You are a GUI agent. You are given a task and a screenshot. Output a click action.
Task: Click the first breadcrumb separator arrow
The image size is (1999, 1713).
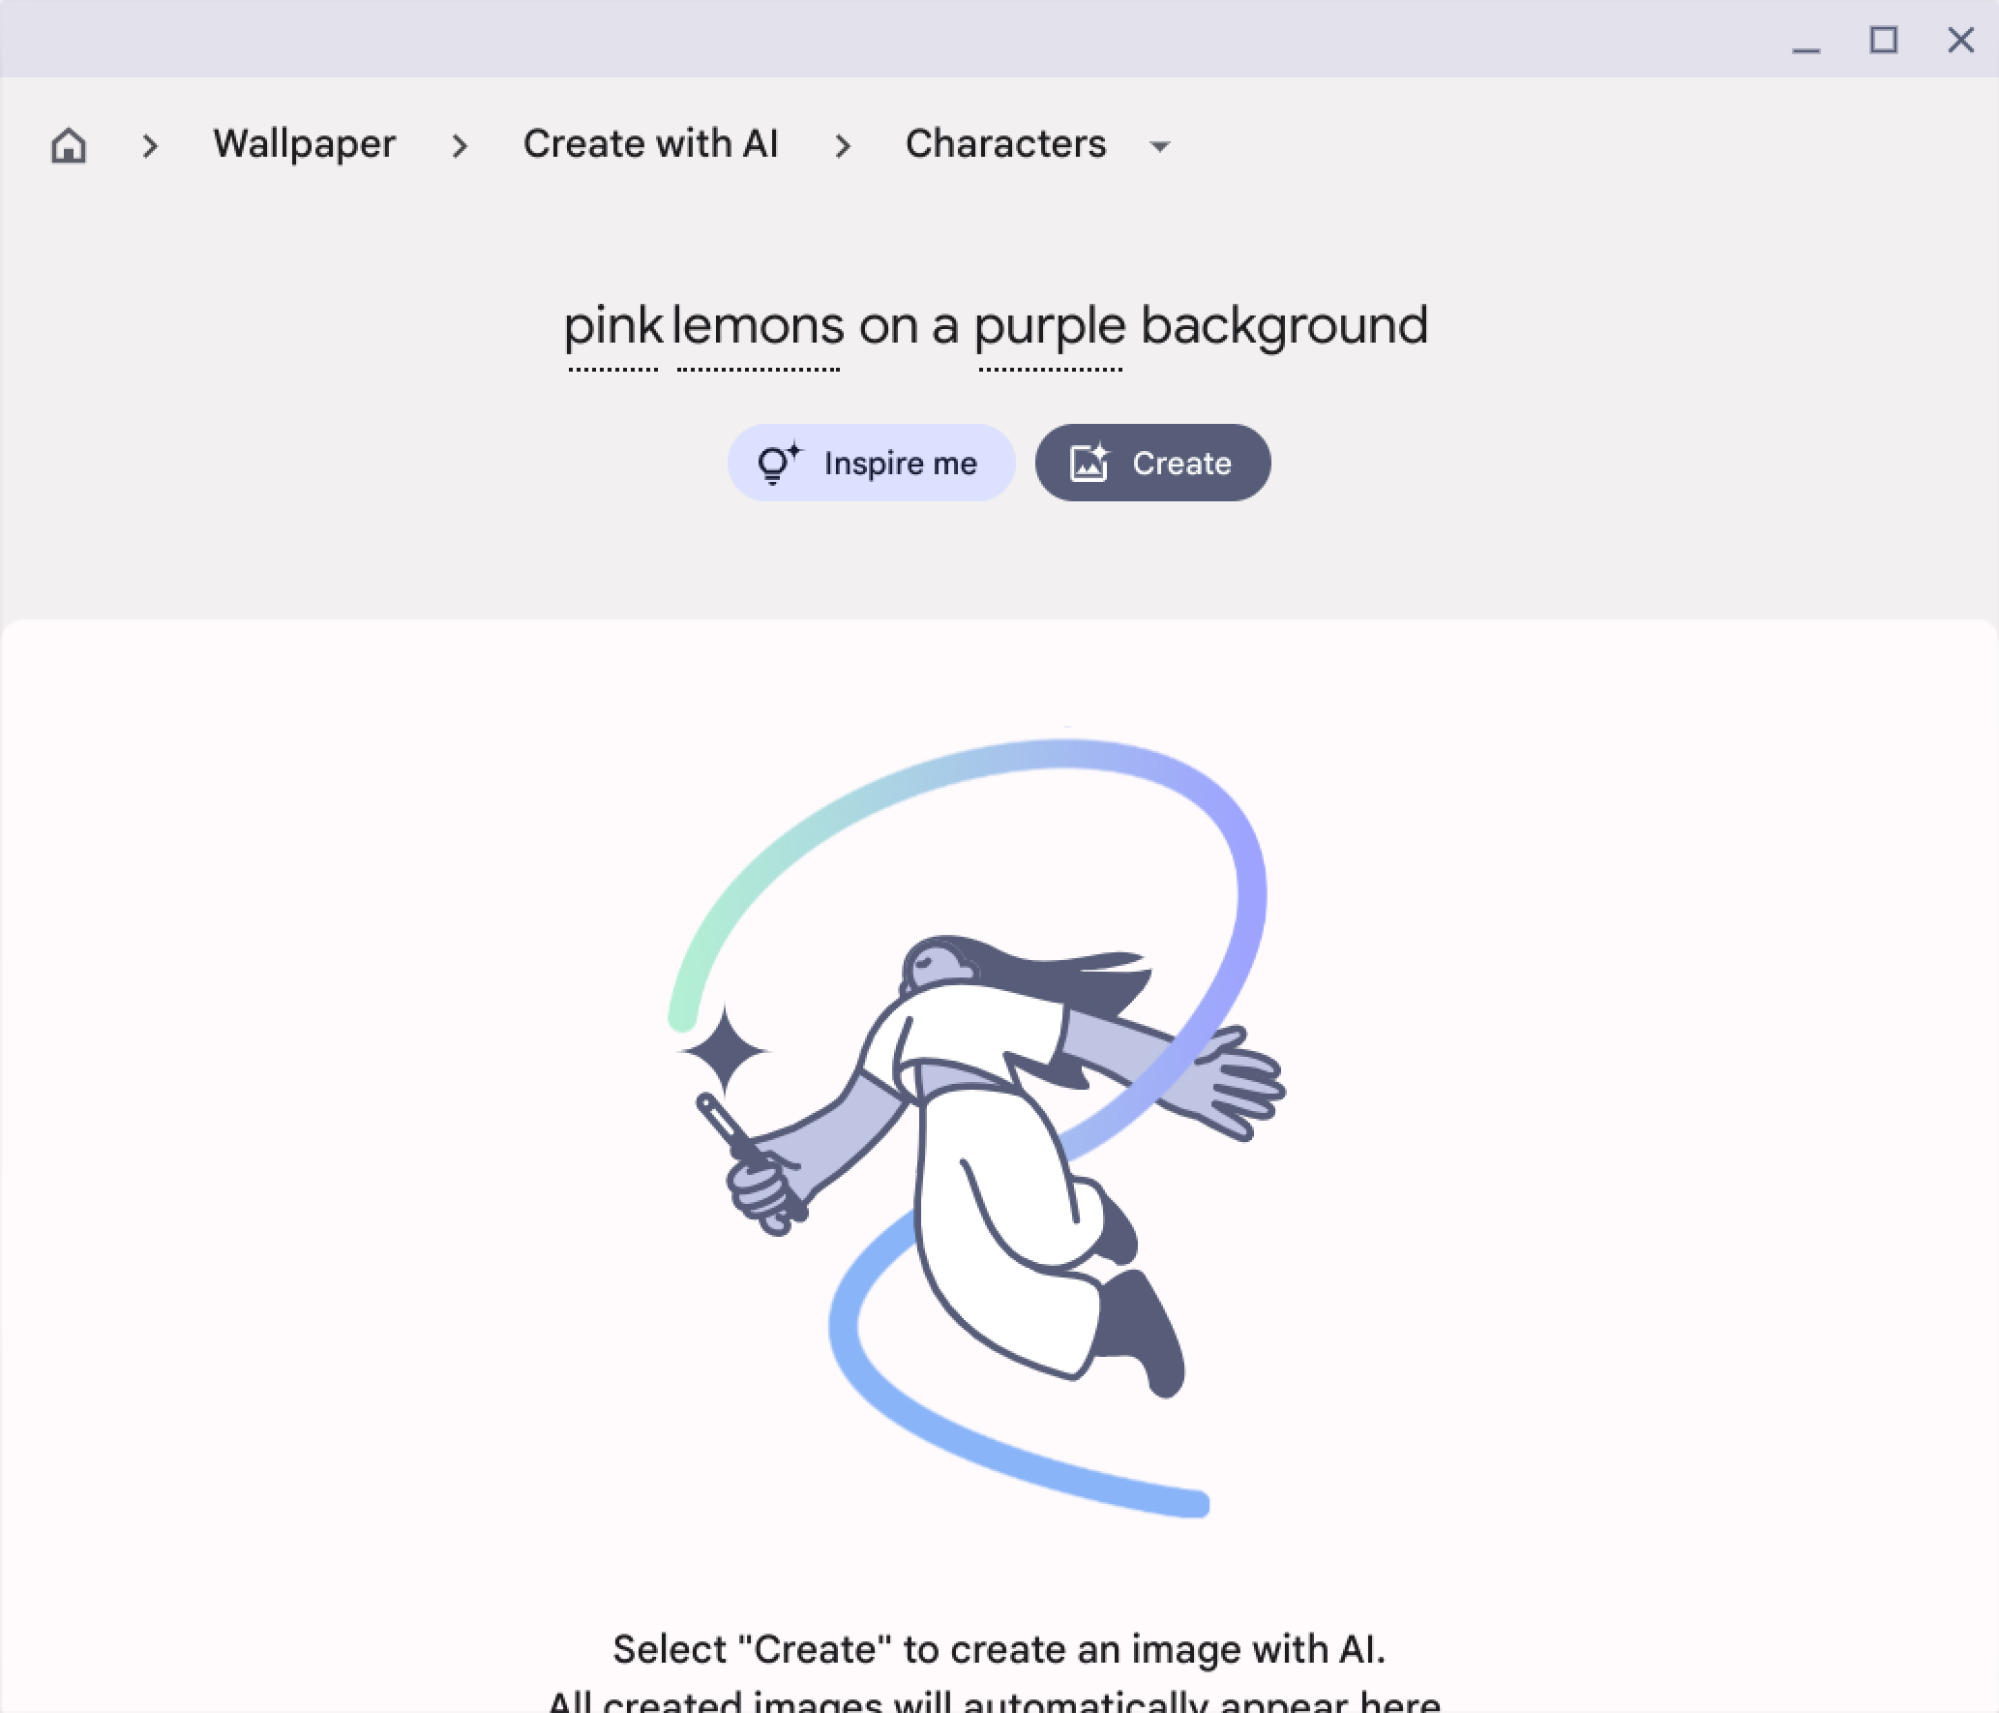click(x=150, y=143)
